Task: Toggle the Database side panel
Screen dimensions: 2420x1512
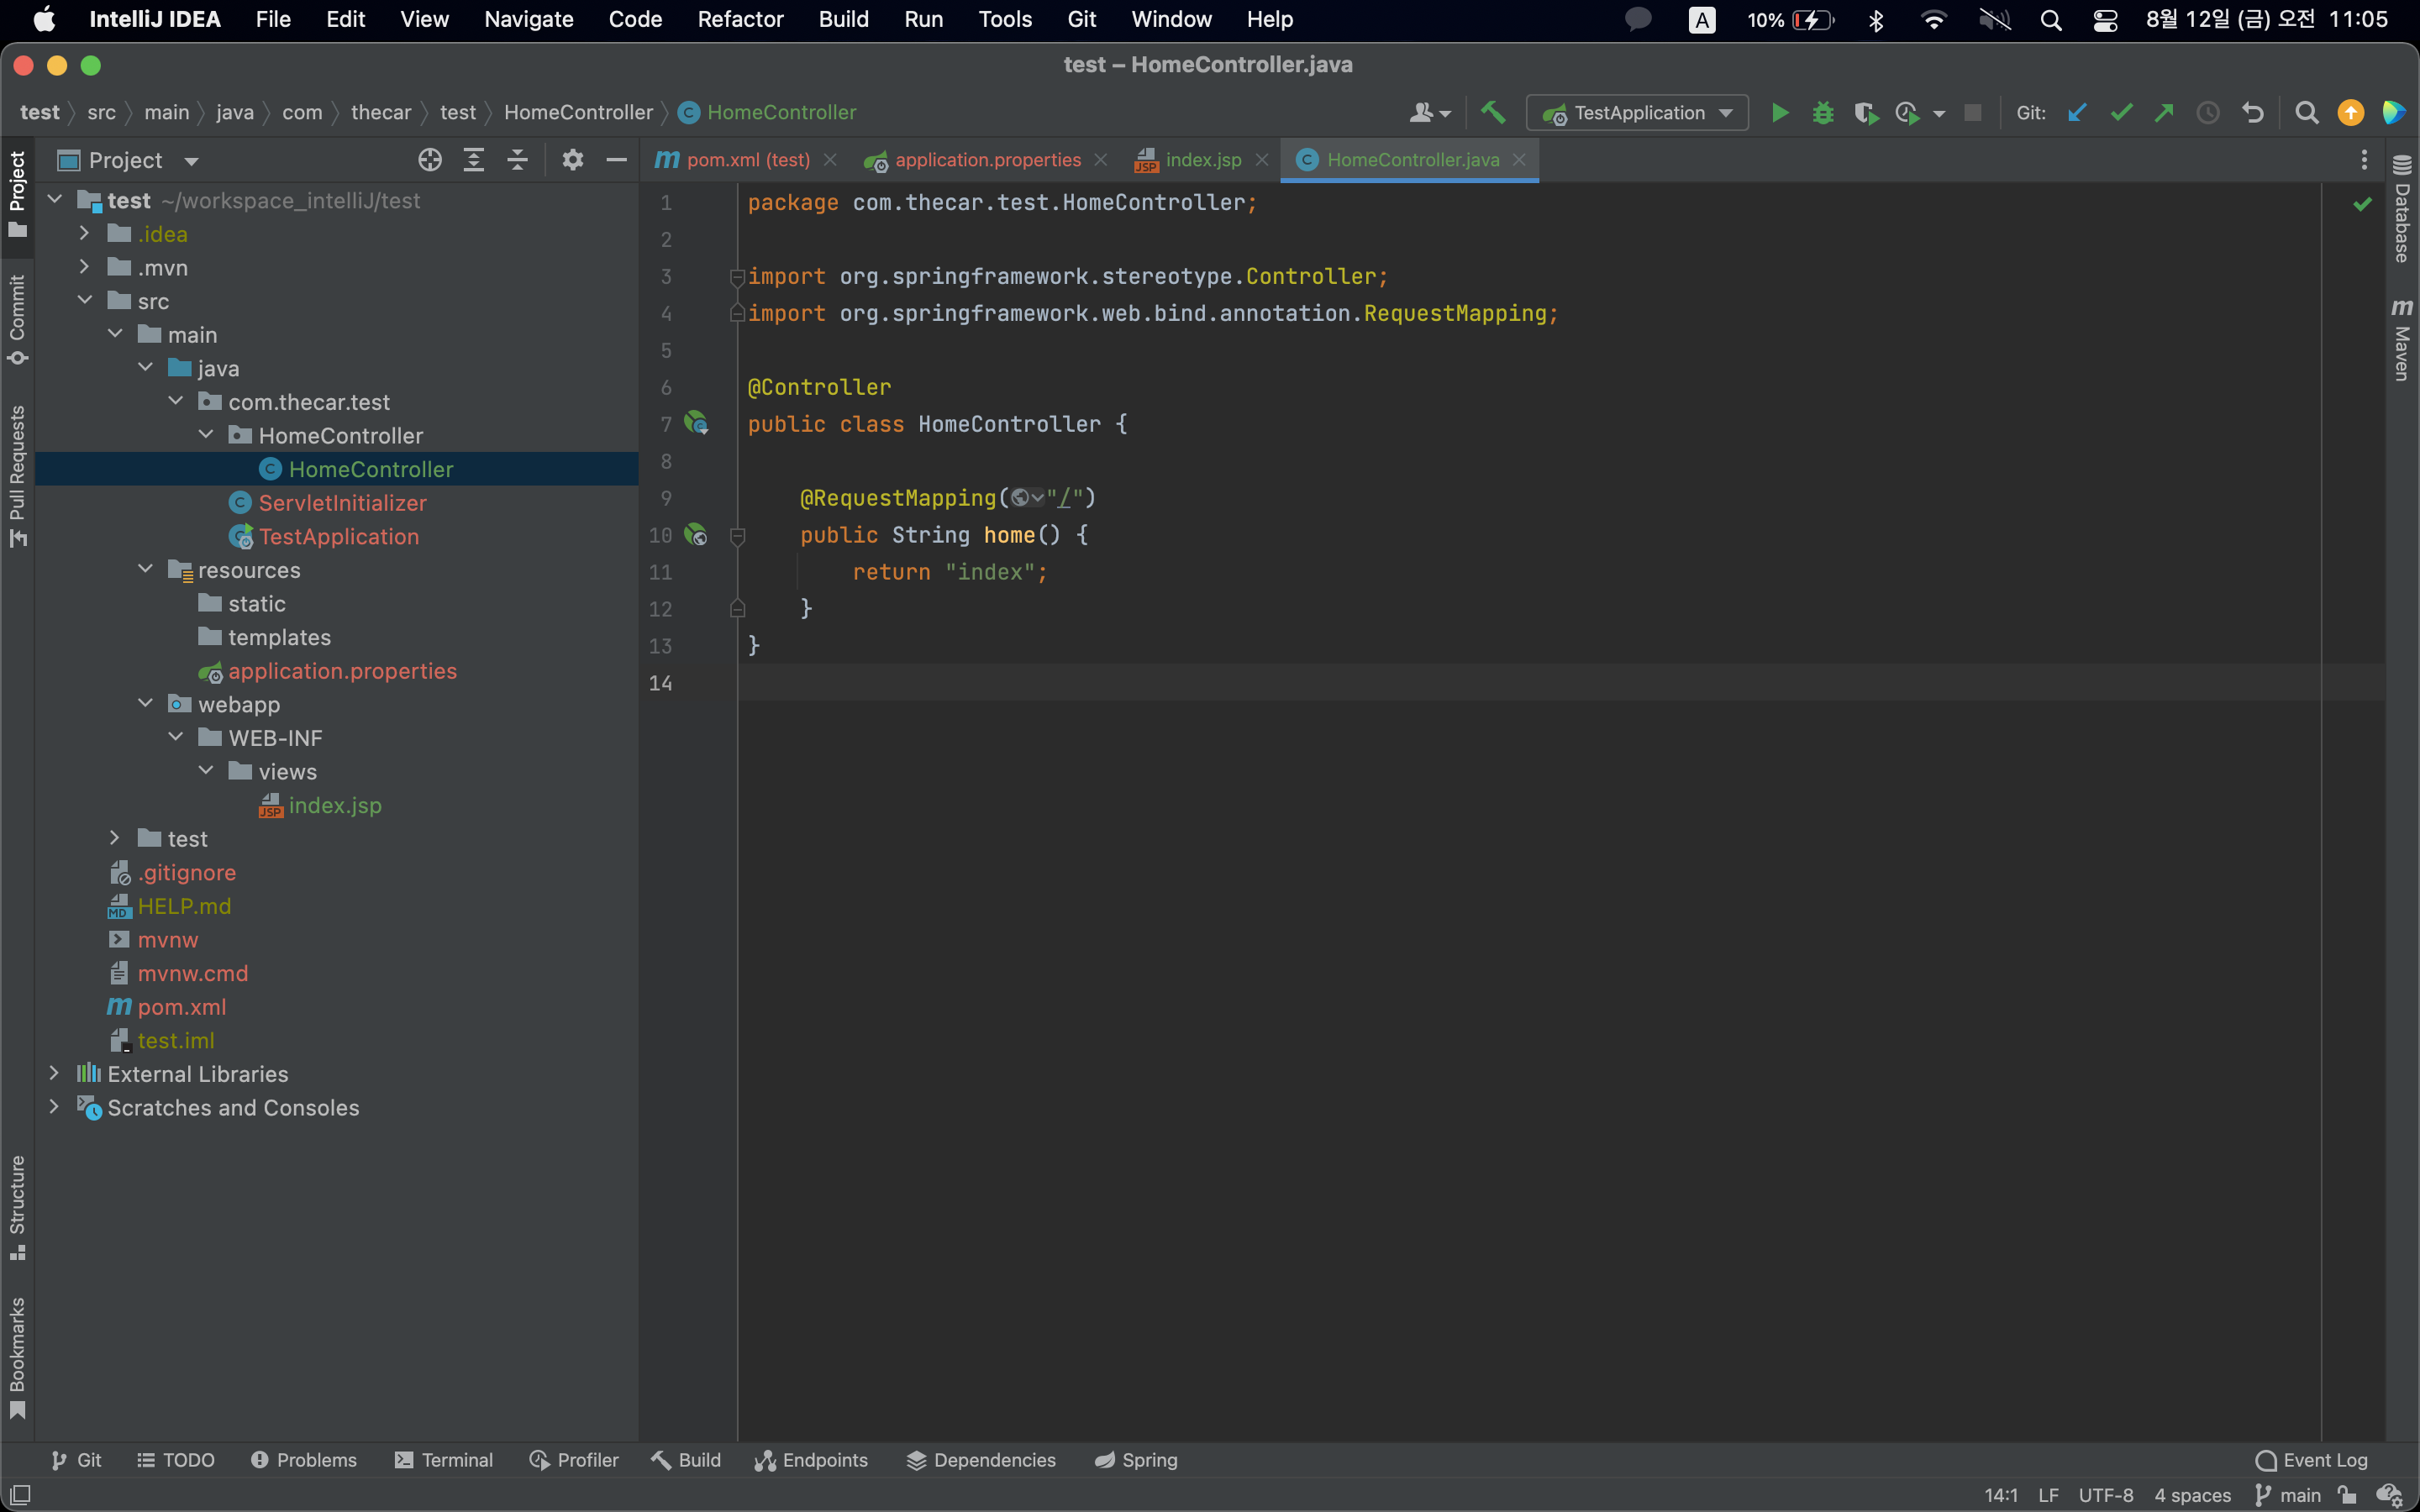Action: (x=2402, y=210)
